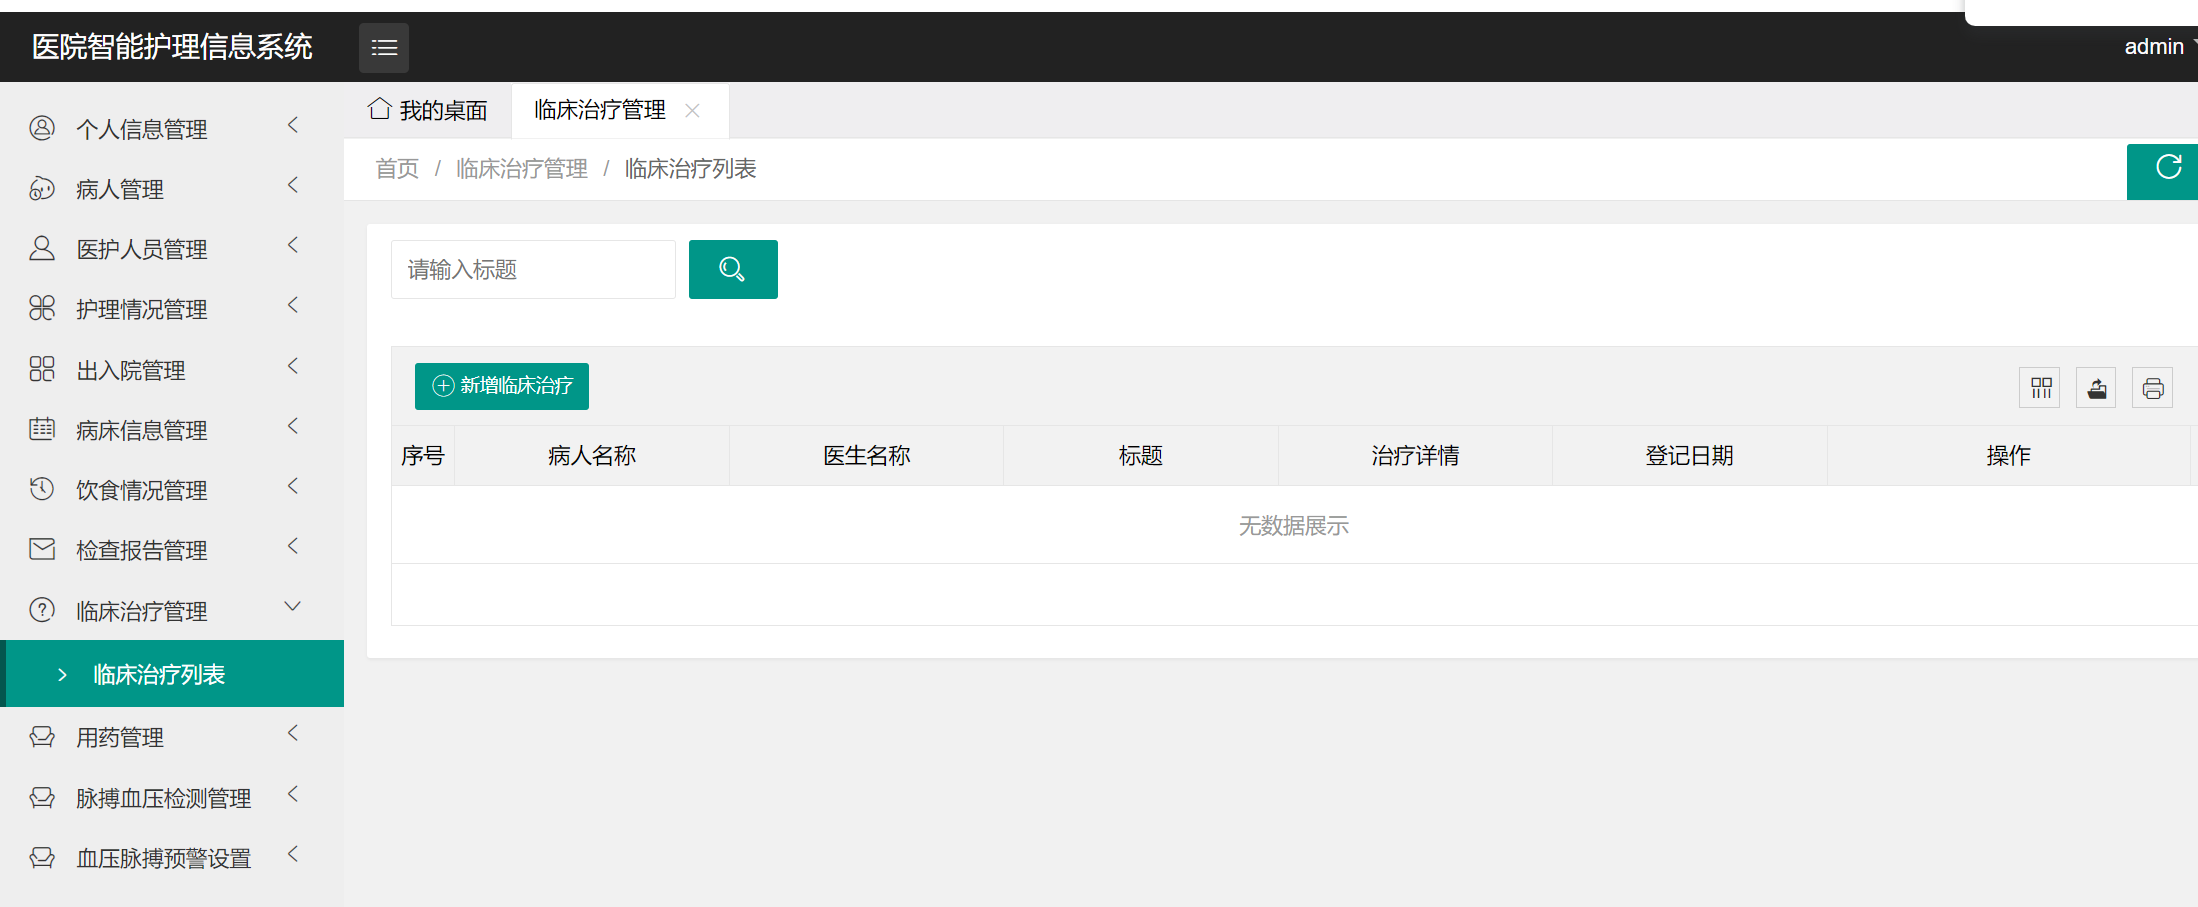
Task: Click the nursing situation management icon
Action: 42,308
